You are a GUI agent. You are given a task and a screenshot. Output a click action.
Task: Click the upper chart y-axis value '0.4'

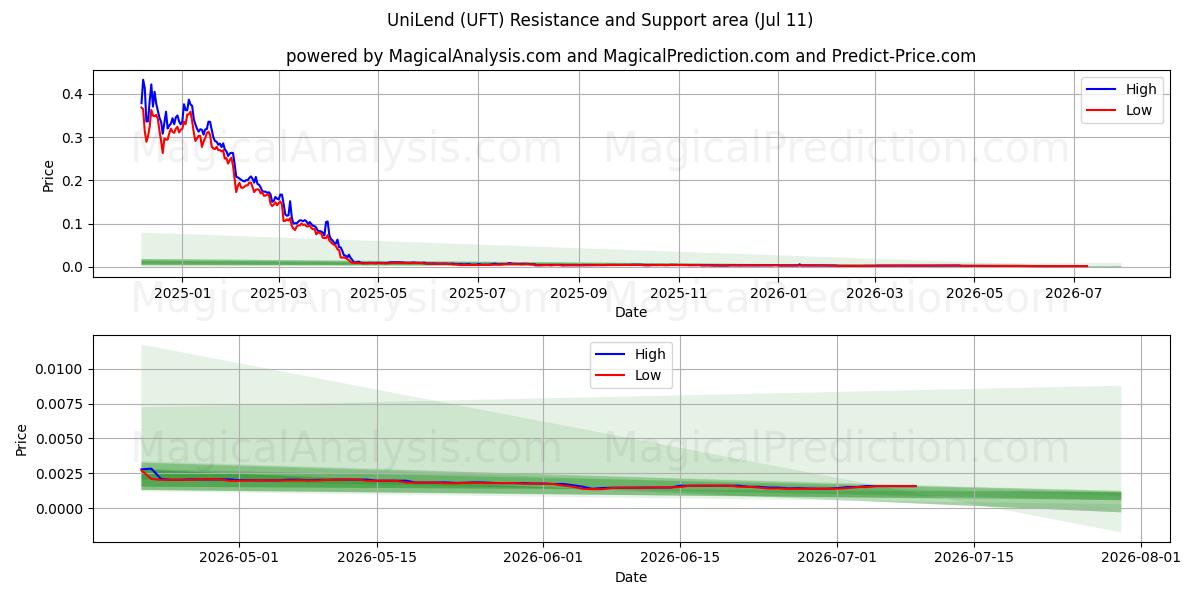[75, 94]
